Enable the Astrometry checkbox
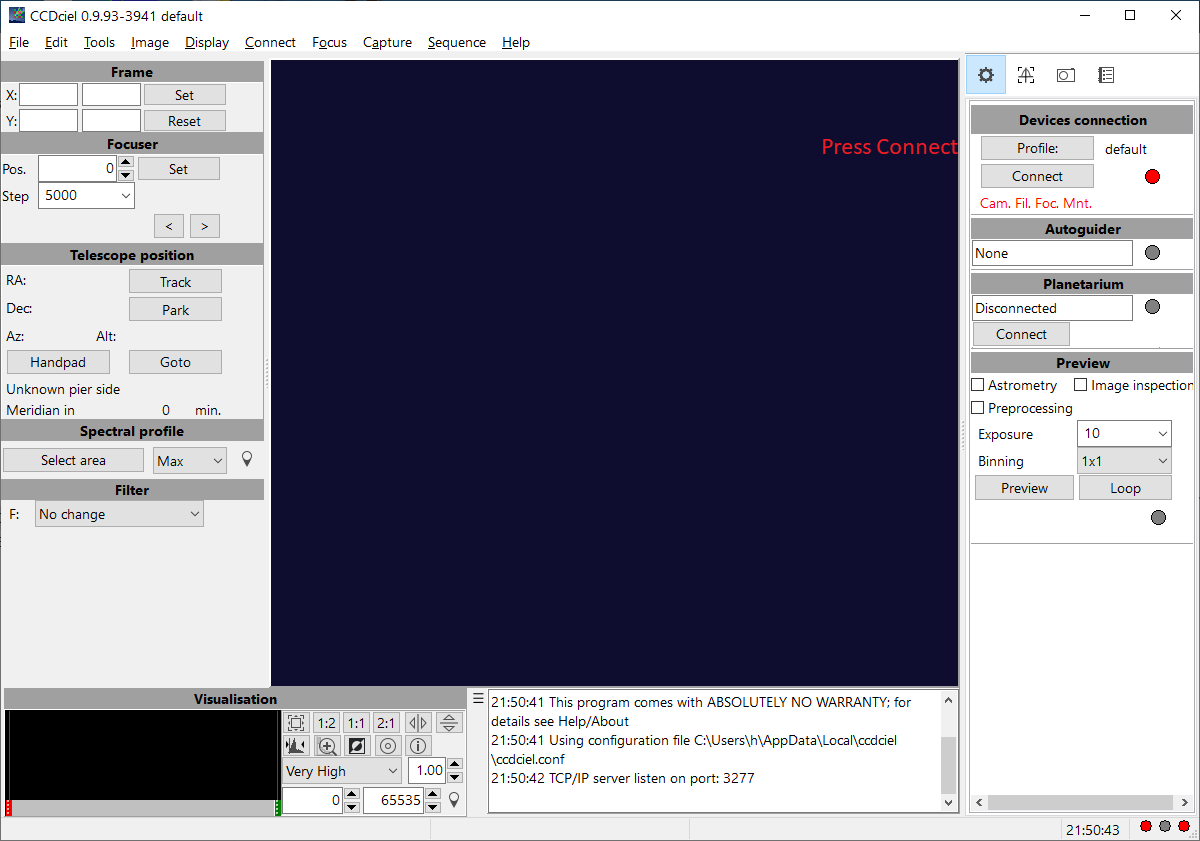This screenshot has width=1200, height=841. tap(979, 385)
